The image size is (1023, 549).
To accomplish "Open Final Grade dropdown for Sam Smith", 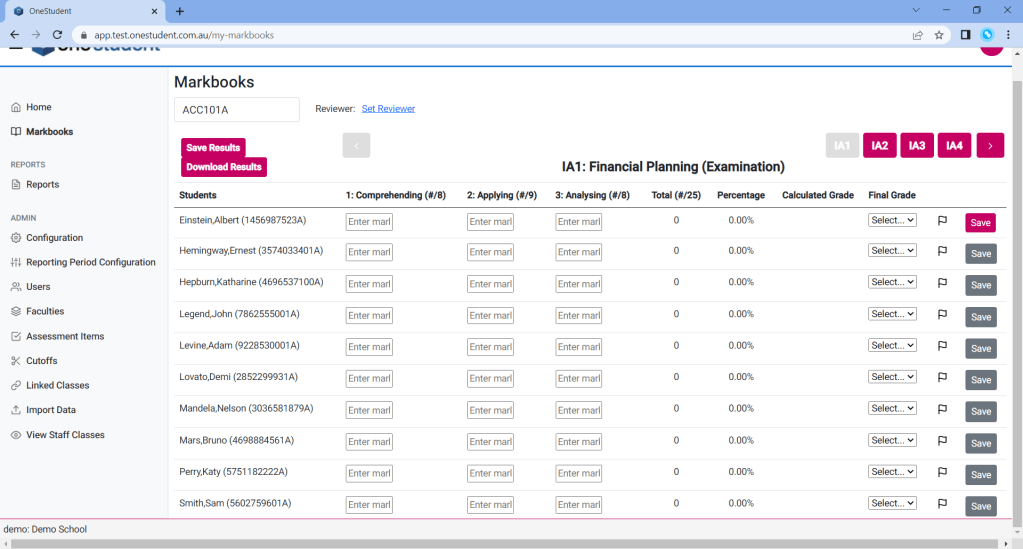I will point(892,503).
